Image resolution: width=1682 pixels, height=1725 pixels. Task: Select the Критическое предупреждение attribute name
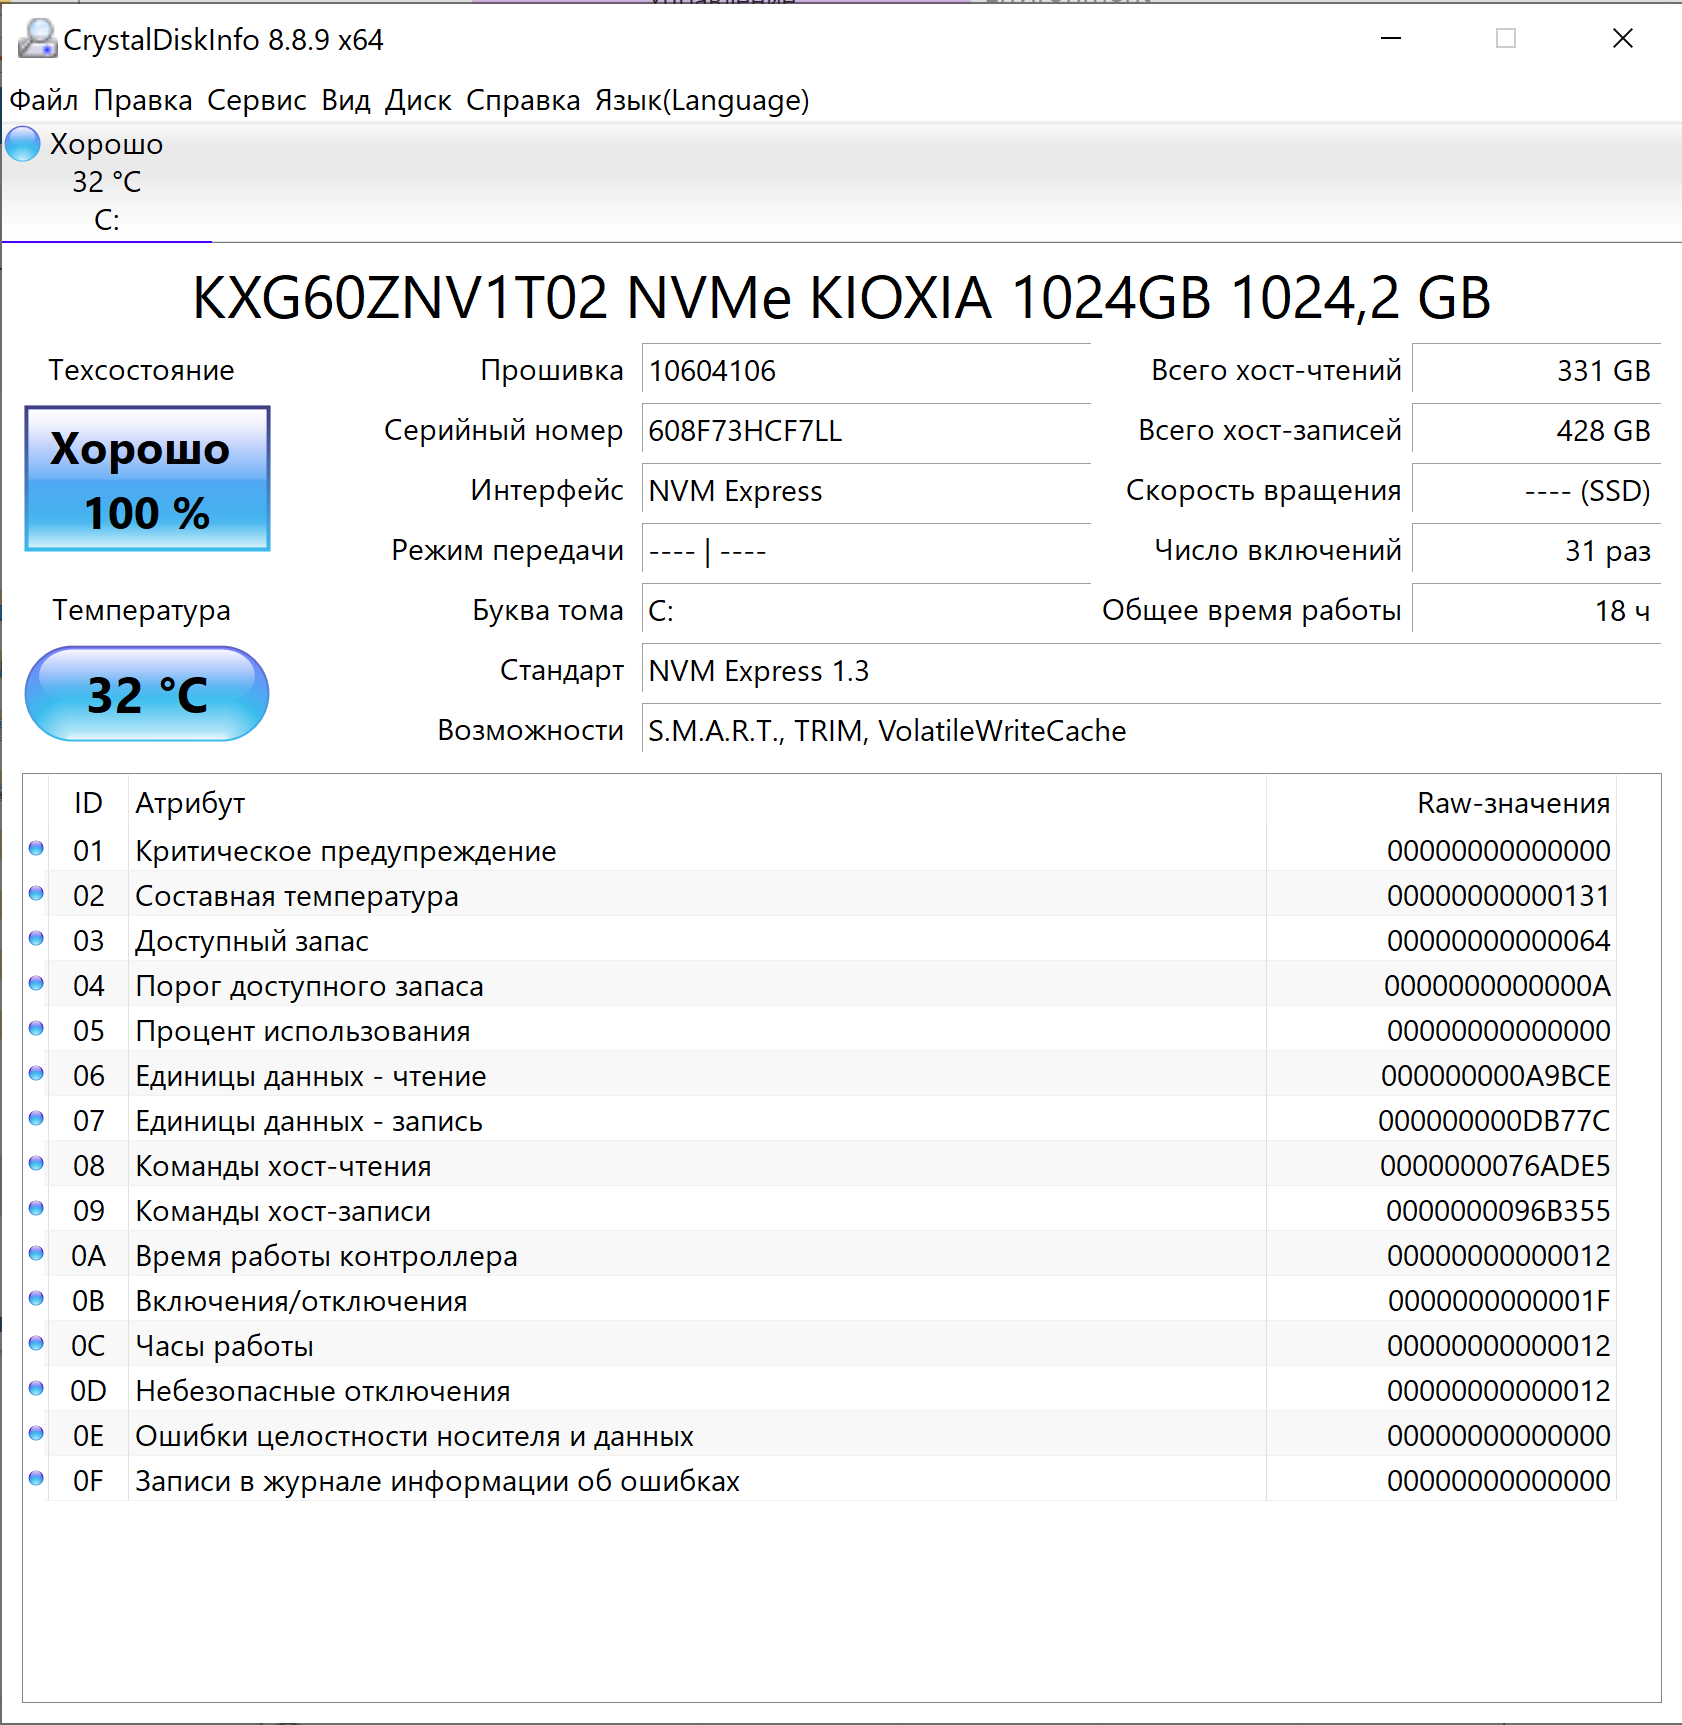click(346, 851)
